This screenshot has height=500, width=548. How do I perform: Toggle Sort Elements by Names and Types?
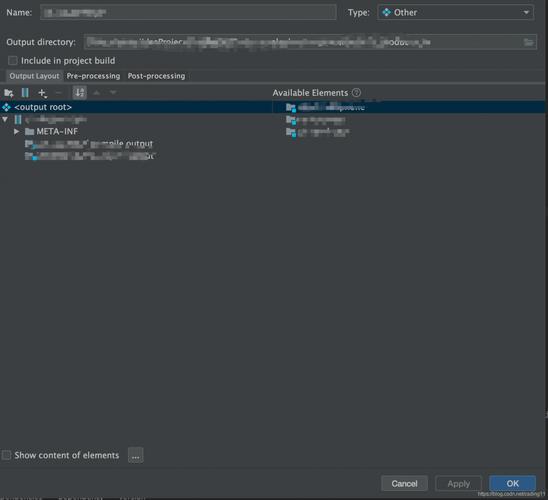point(79,93)
